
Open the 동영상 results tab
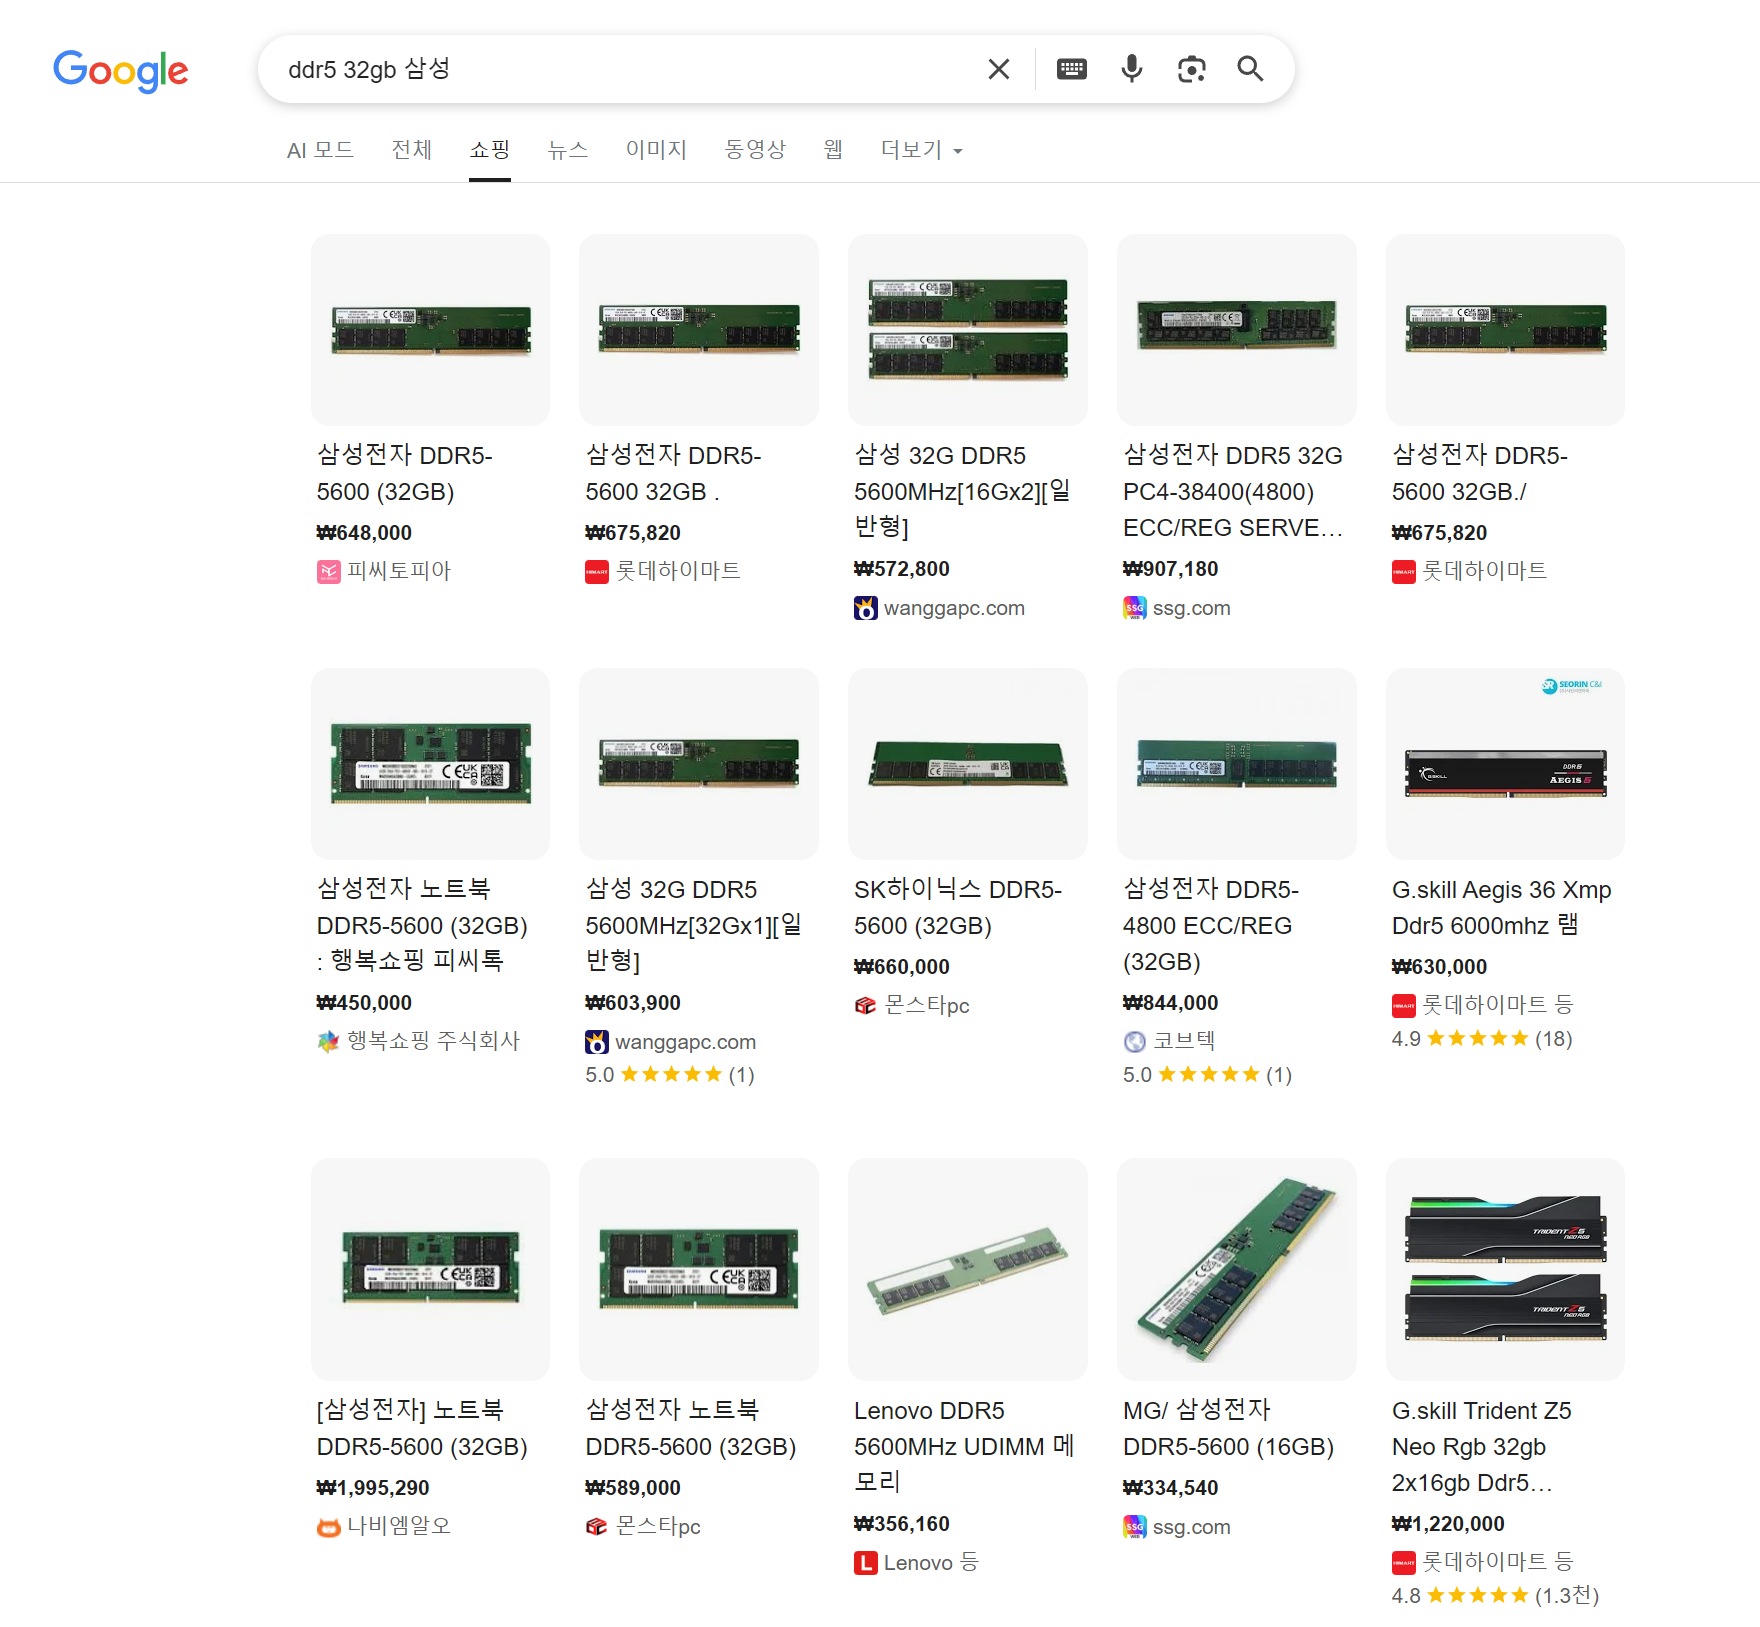coord(755,150)
